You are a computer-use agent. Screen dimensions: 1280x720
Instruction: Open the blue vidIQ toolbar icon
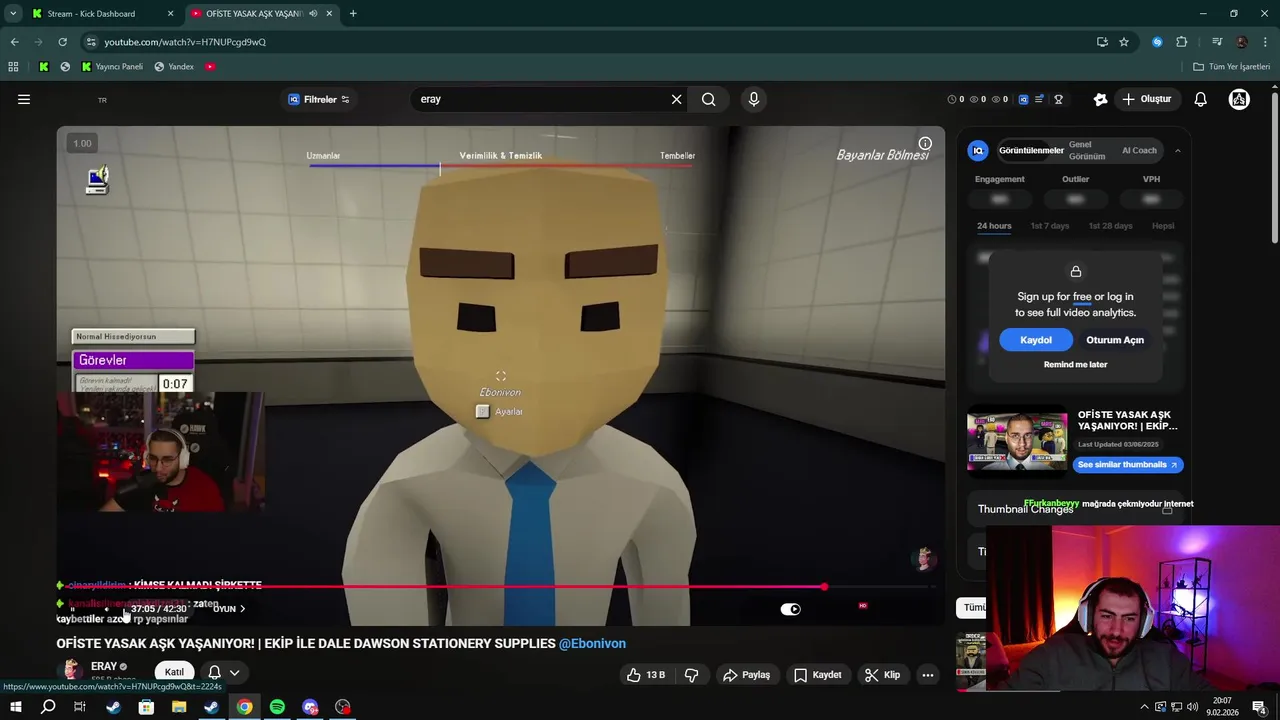(1023, 99)
